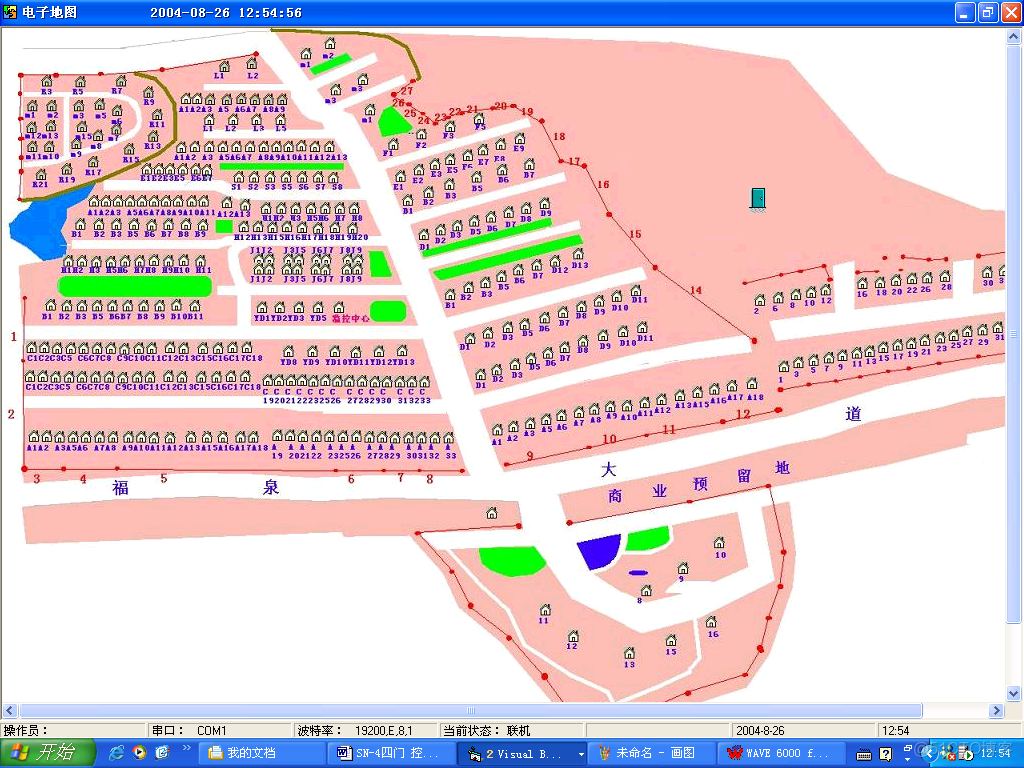Click the language bar keyboard icon
Screen dimensions: 1024x768
864,755
